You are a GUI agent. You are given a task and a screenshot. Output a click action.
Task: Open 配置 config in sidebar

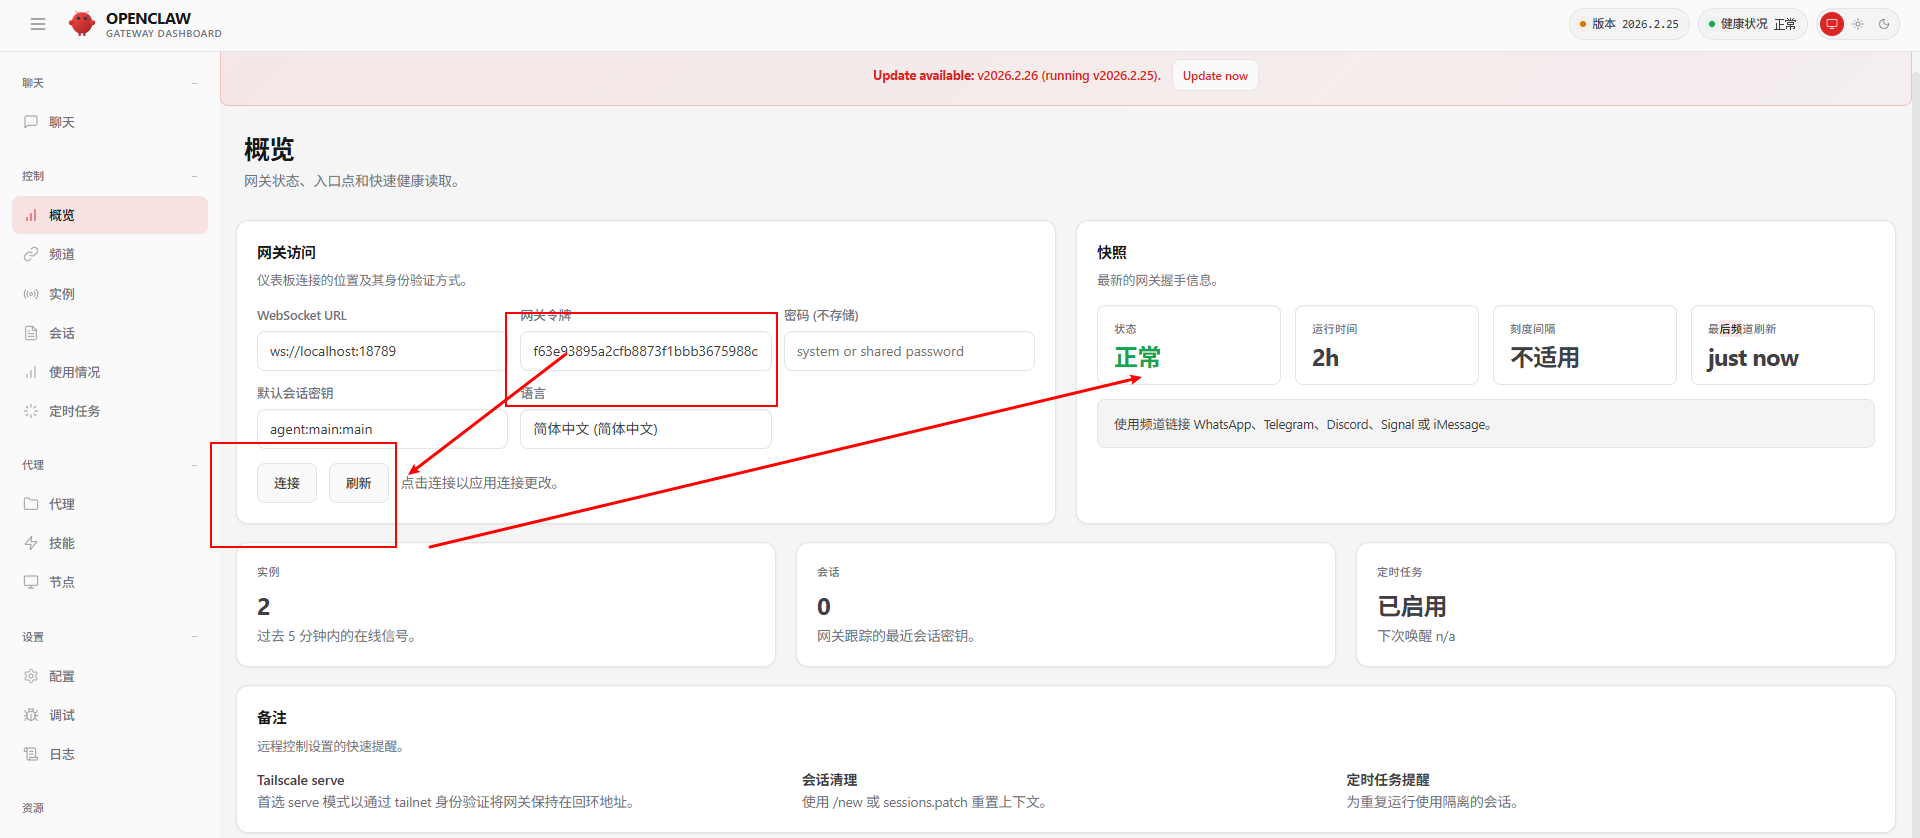(x=110, y=676)
